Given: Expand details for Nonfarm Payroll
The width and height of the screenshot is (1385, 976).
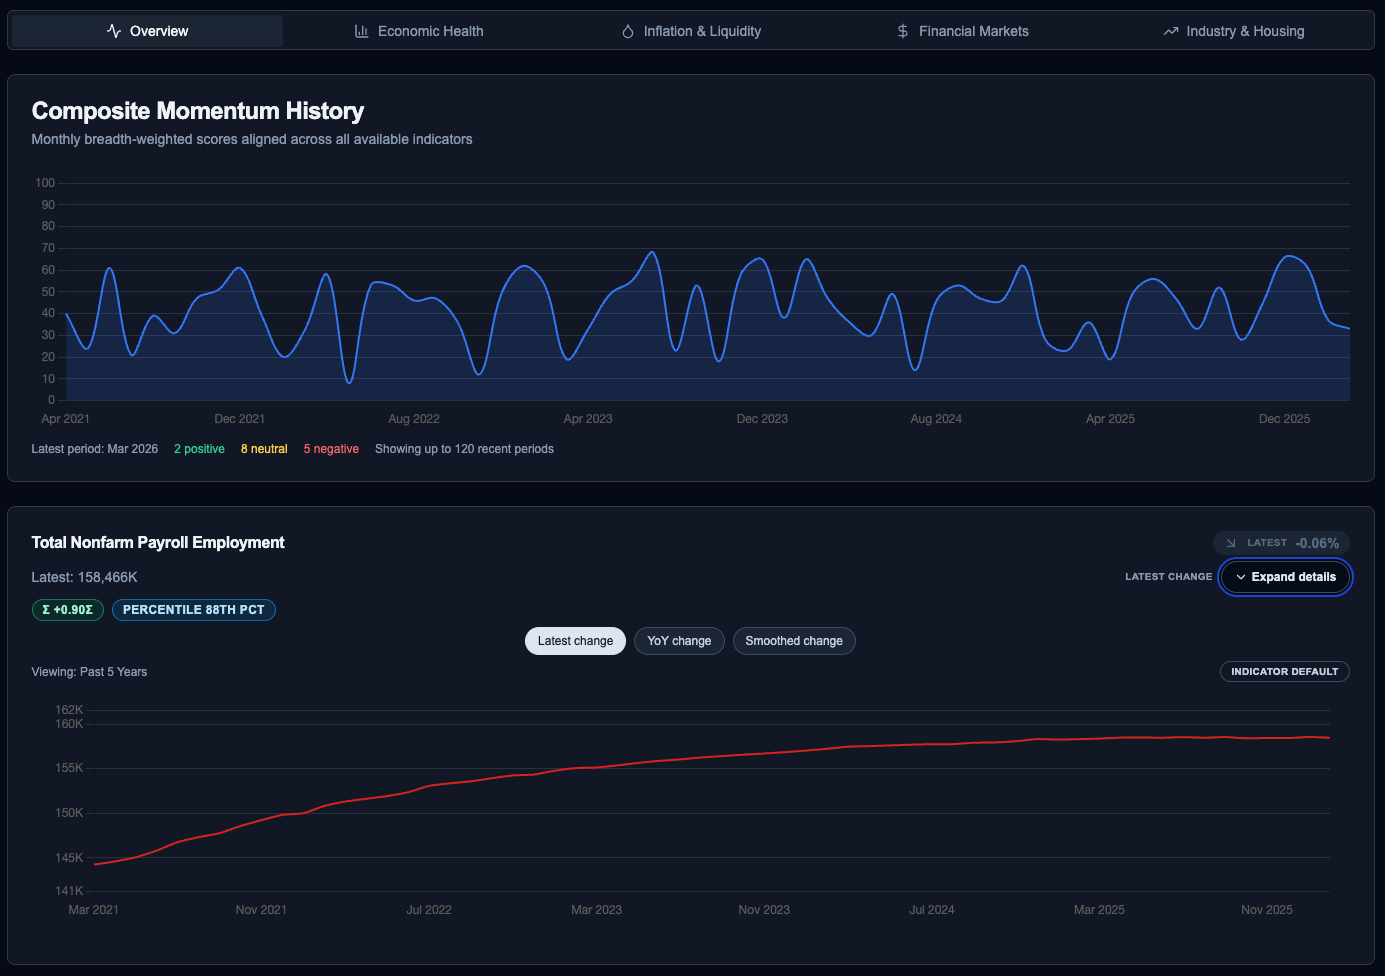Looking at the screenshot, I should [1285, 577].
